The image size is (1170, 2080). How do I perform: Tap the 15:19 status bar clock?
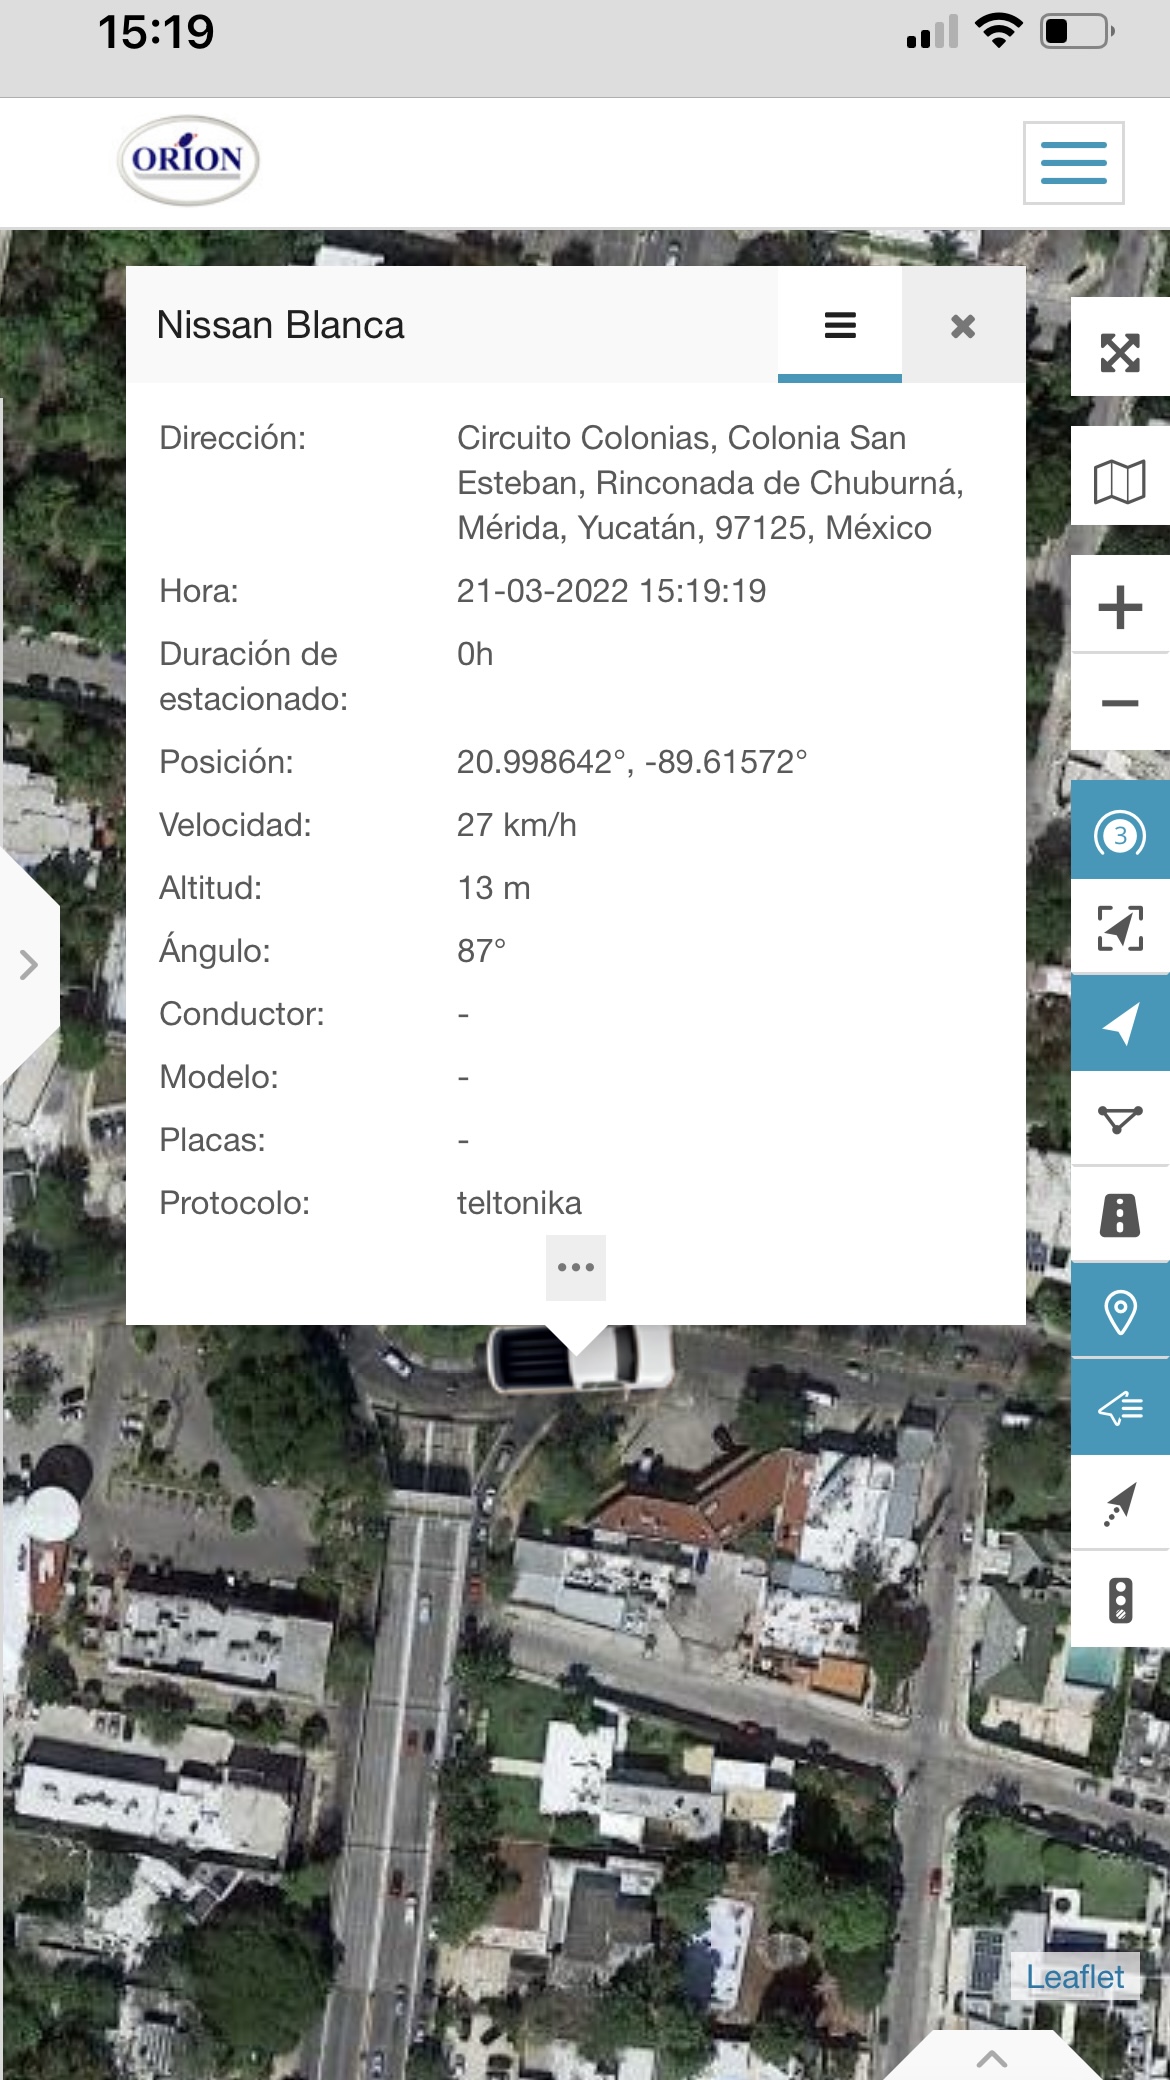tap(156, 32)
